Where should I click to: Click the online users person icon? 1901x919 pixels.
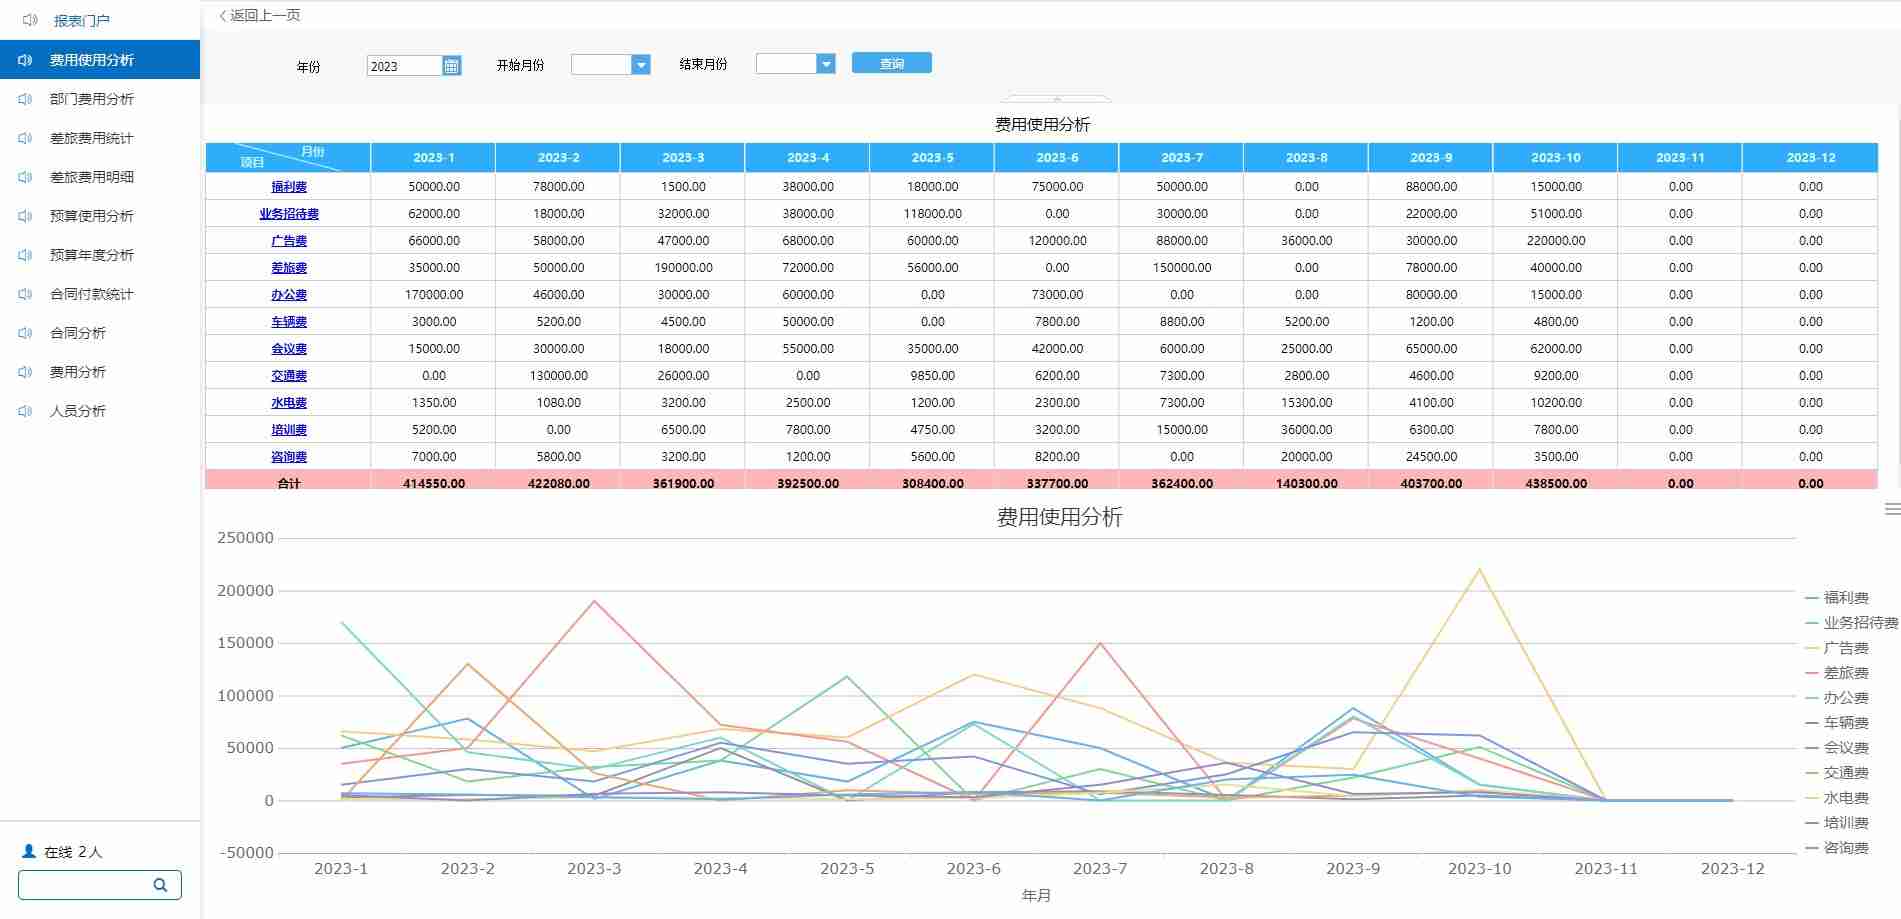pyautogui.click(x=29, y=851)
